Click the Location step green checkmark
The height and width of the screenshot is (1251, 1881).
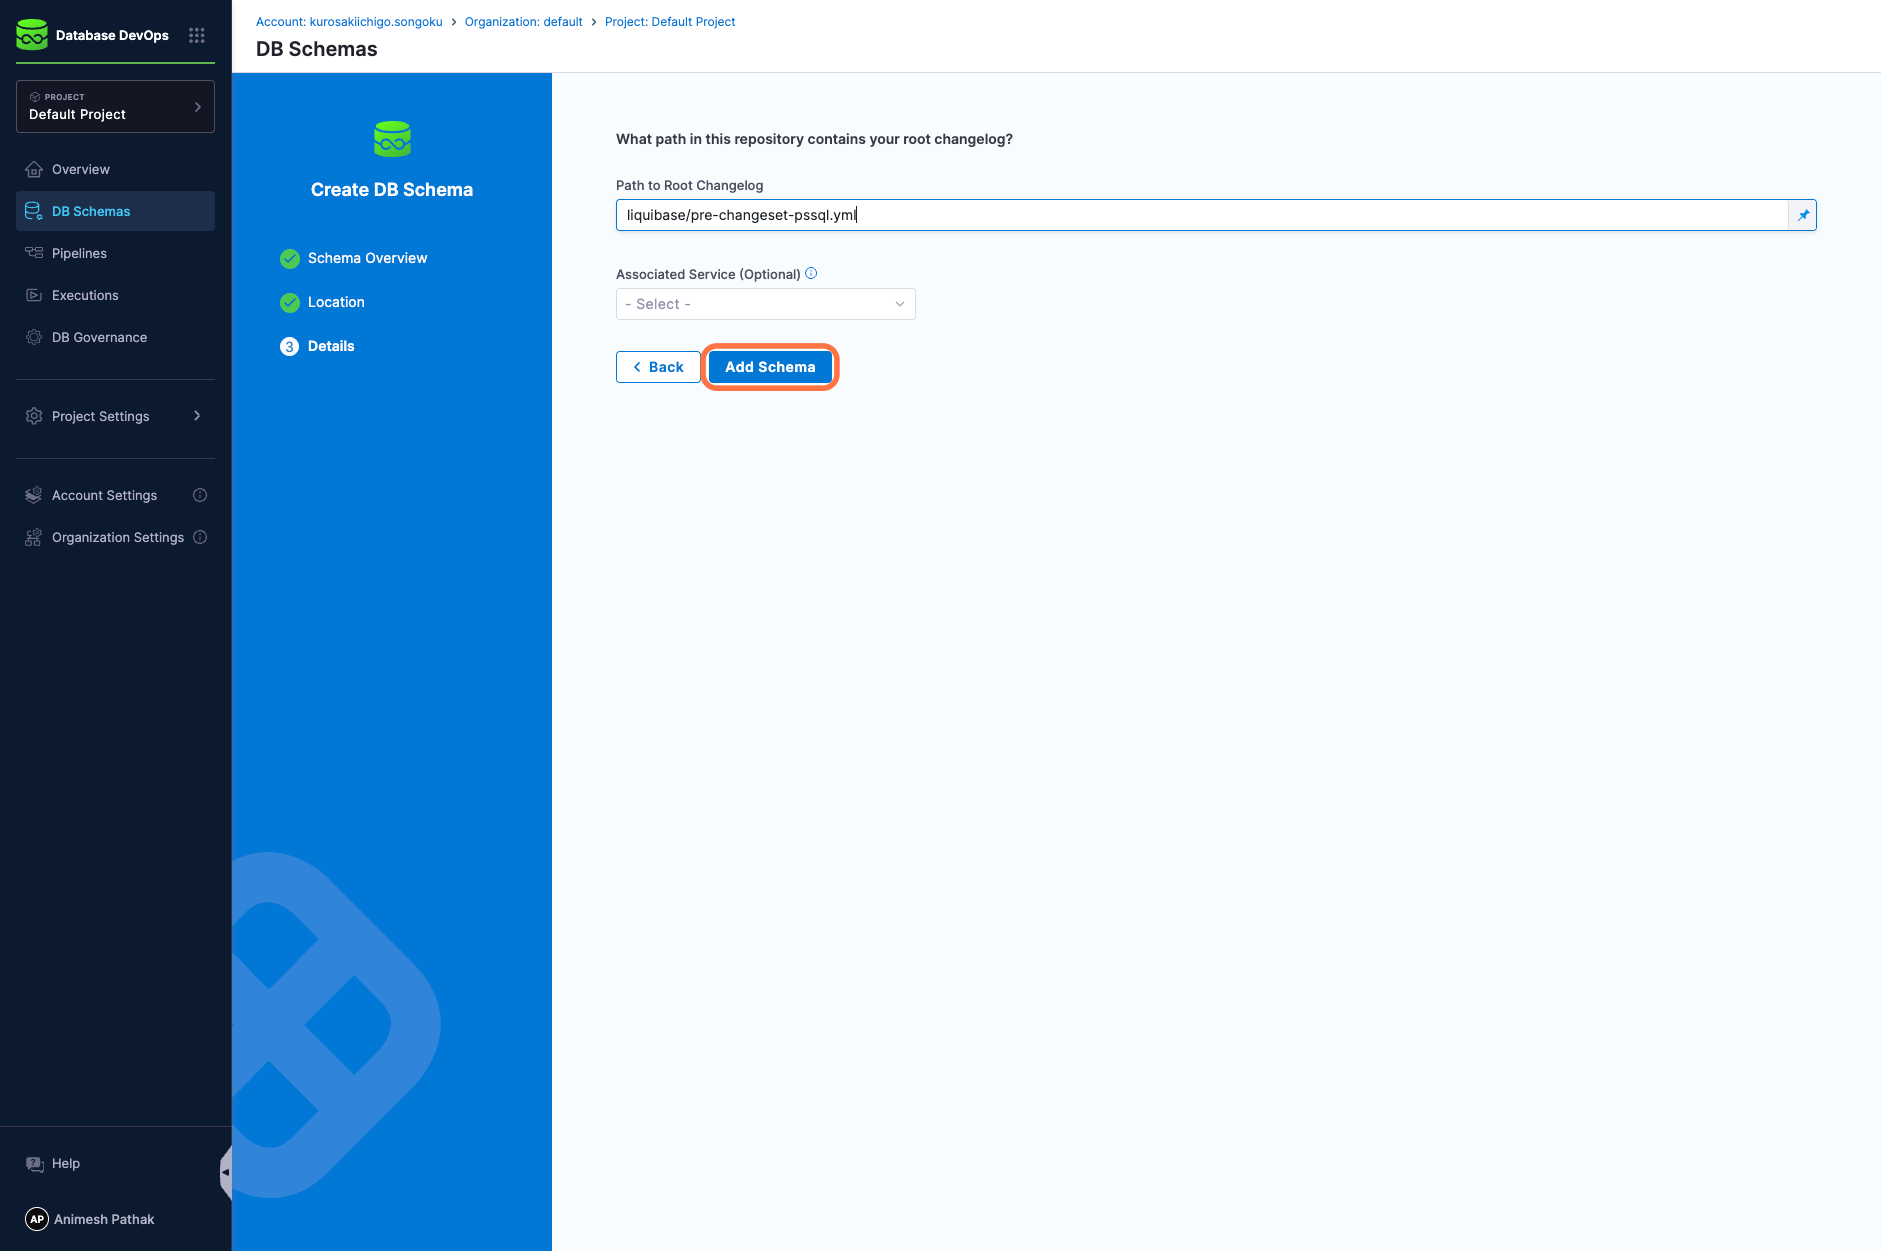(x=290, y=303)
